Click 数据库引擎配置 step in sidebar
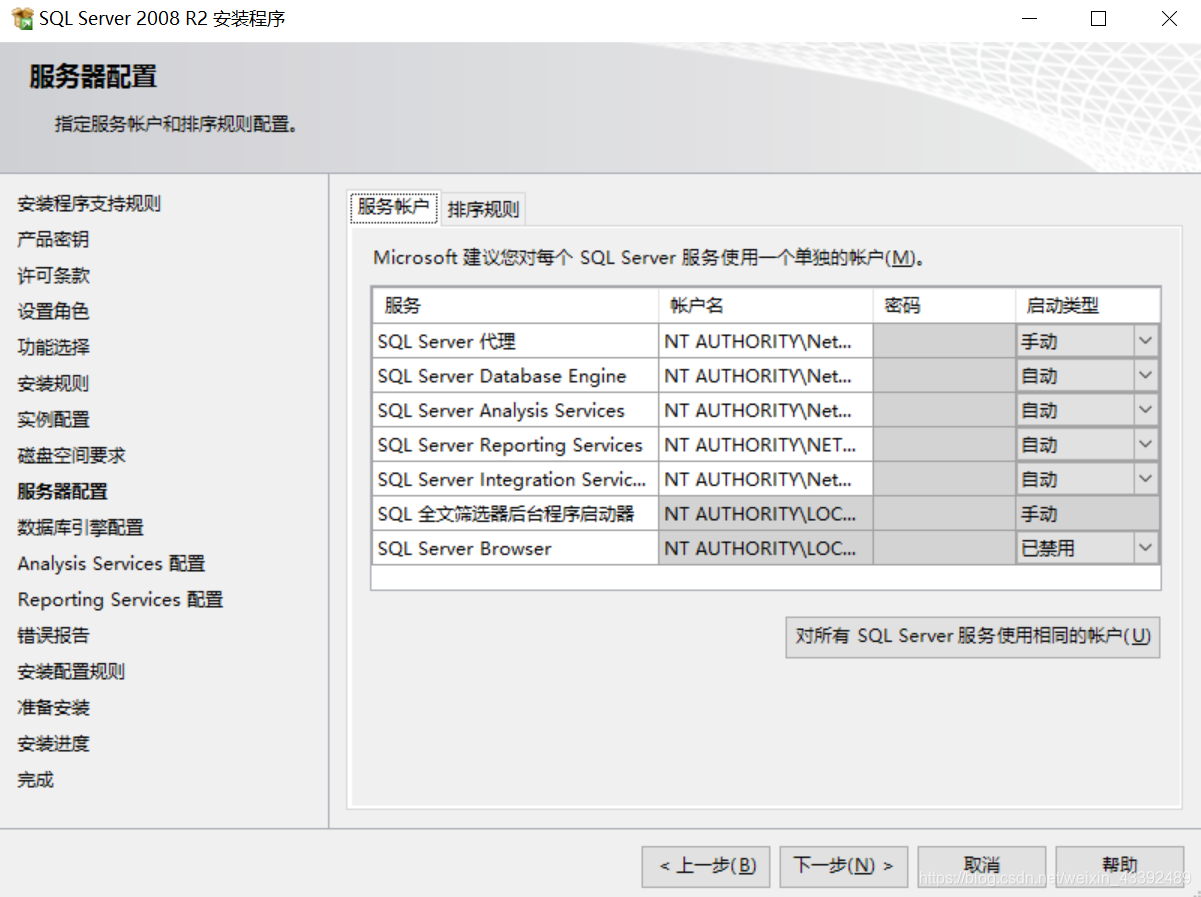1201x897 pixels. (x=80, y=528)
